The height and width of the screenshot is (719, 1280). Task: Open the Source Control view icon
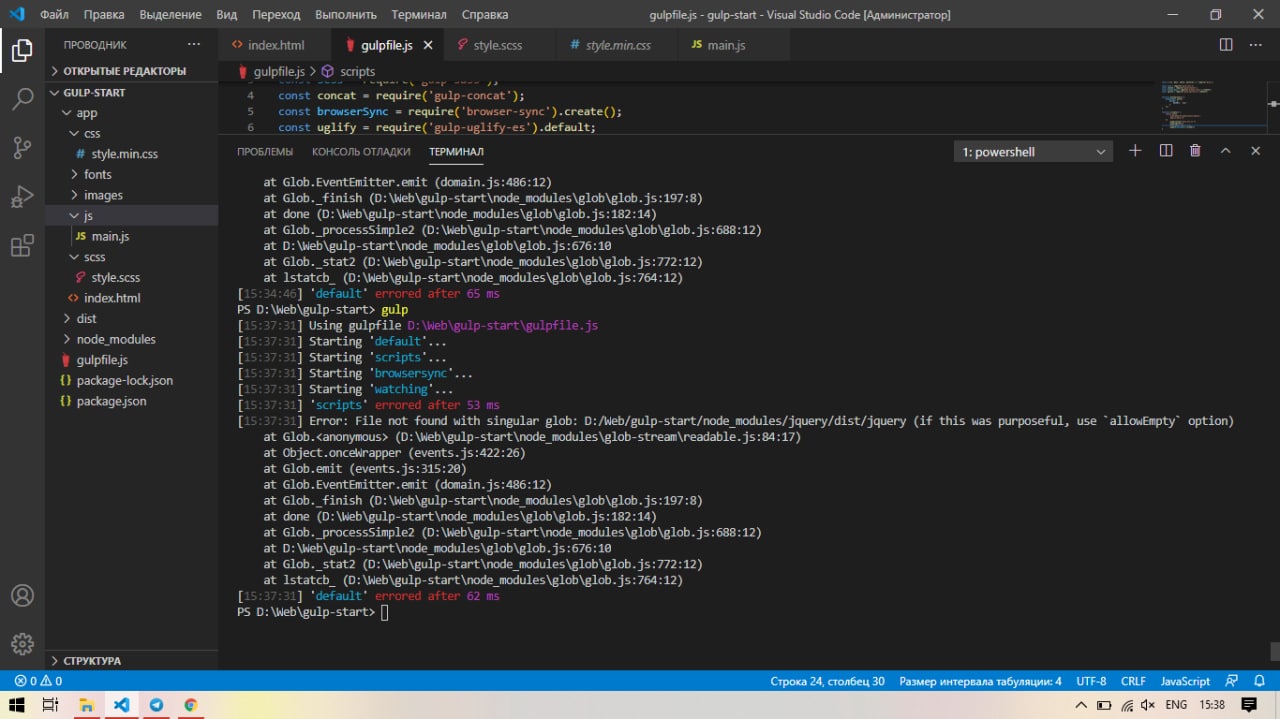tap(22, 148)
